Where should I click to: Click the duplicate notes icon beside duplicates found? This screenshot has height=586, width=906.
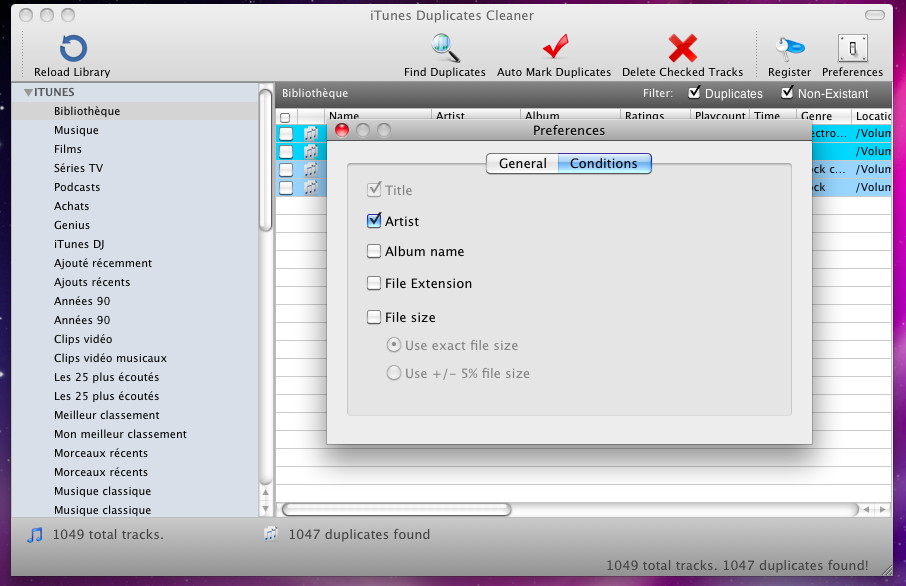pyautogui.click(x=270, y=534)
